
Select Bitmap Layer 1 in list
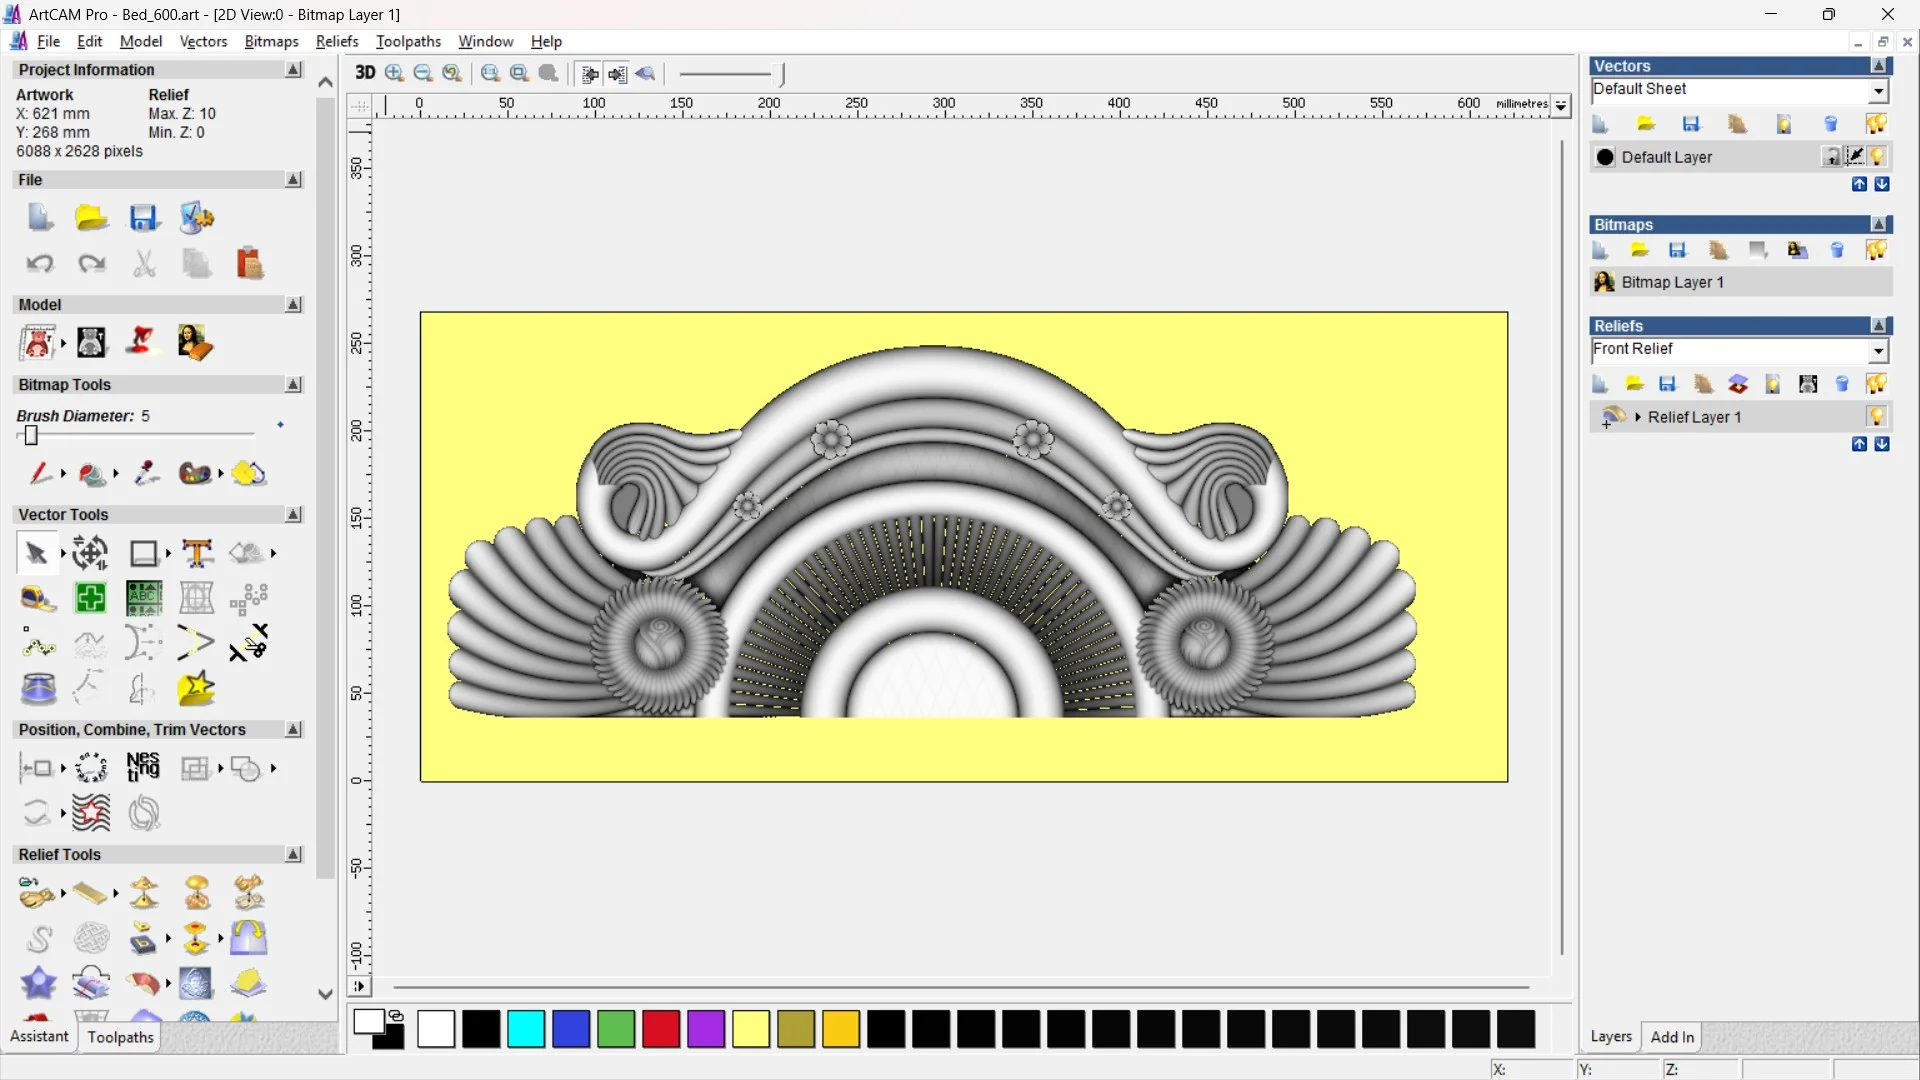coord(1672,282)
